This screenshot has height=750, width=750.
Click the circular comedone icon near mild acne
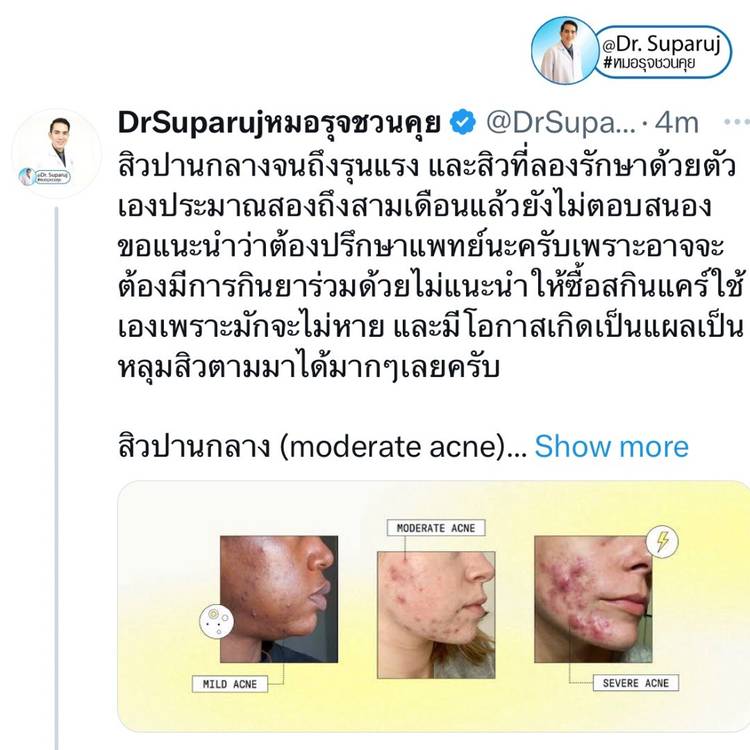(216, 621)
